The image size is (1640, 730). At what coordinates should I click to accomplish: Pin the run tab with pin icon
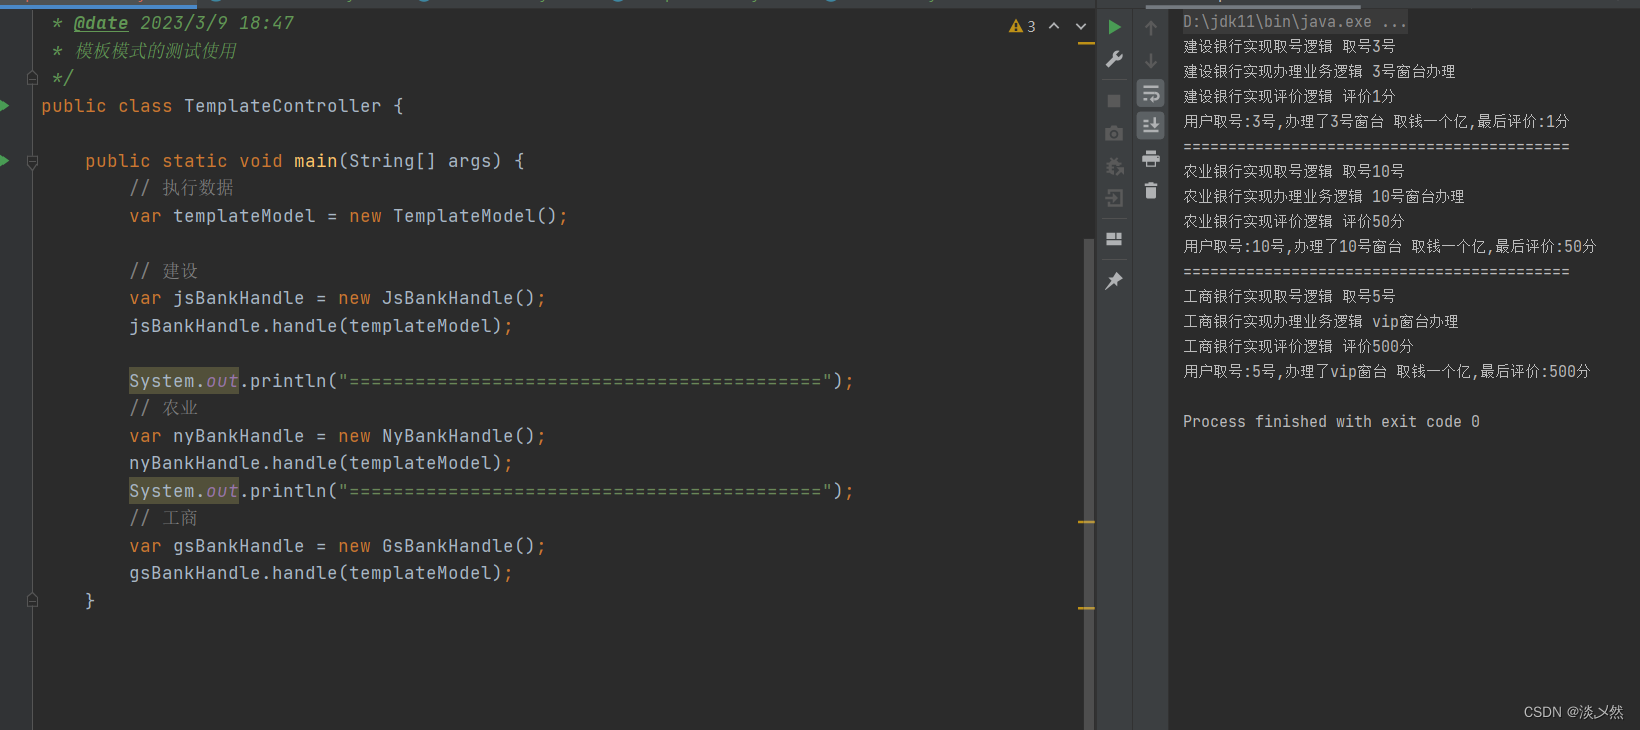point(1114,281)
